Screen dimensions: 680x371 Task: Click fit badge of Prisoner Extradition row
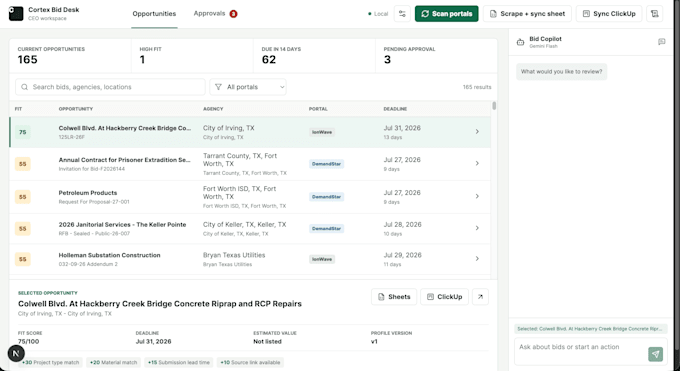click(x=23, y=164)
